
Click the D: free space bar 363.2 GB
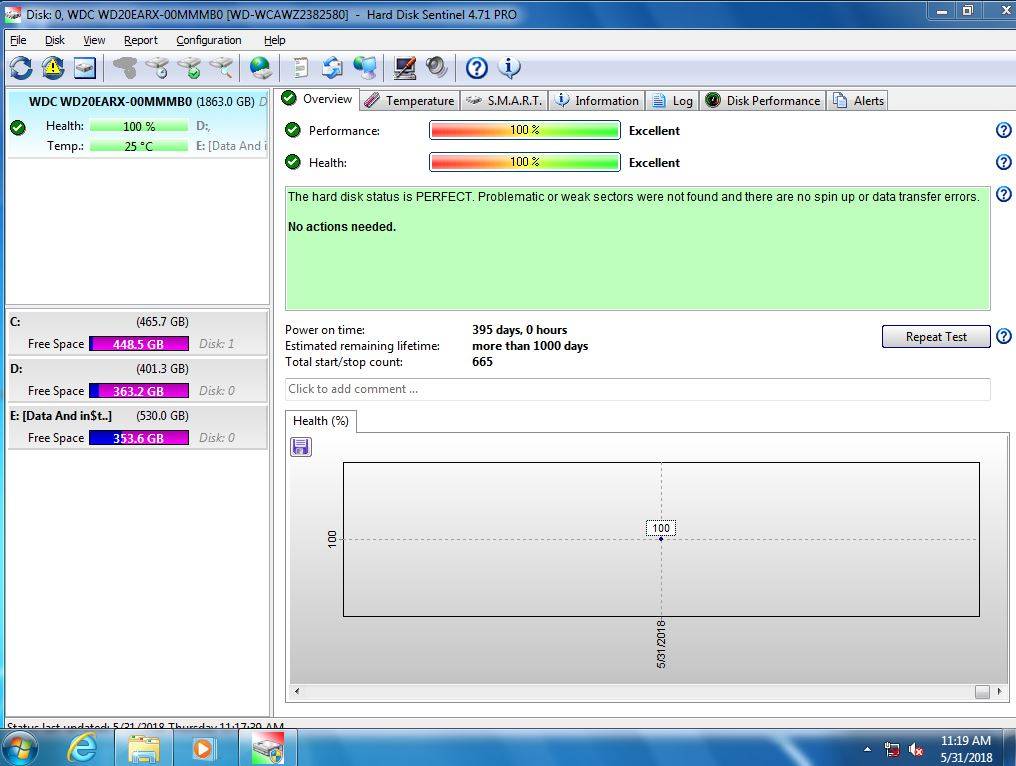click(x=139, y=391)
